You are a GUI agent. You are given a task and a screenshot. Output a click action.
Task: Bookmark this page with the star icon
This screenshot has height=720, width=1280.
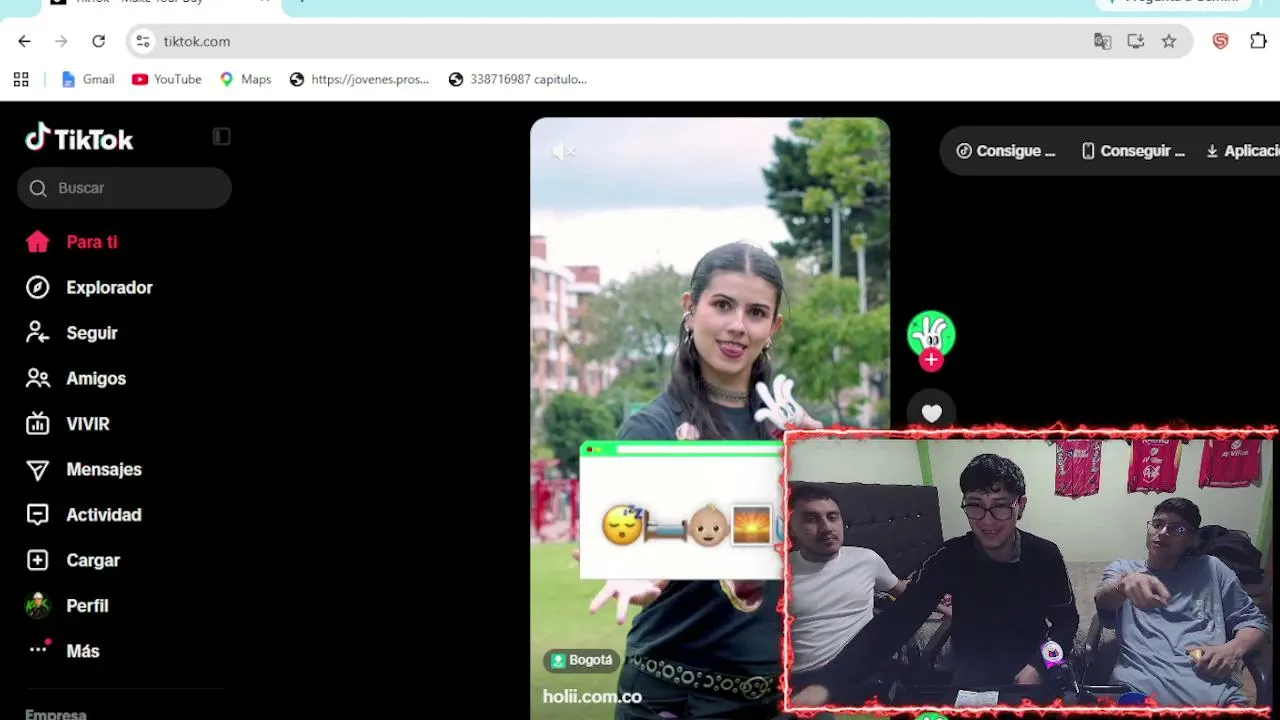click(1169, 41)
